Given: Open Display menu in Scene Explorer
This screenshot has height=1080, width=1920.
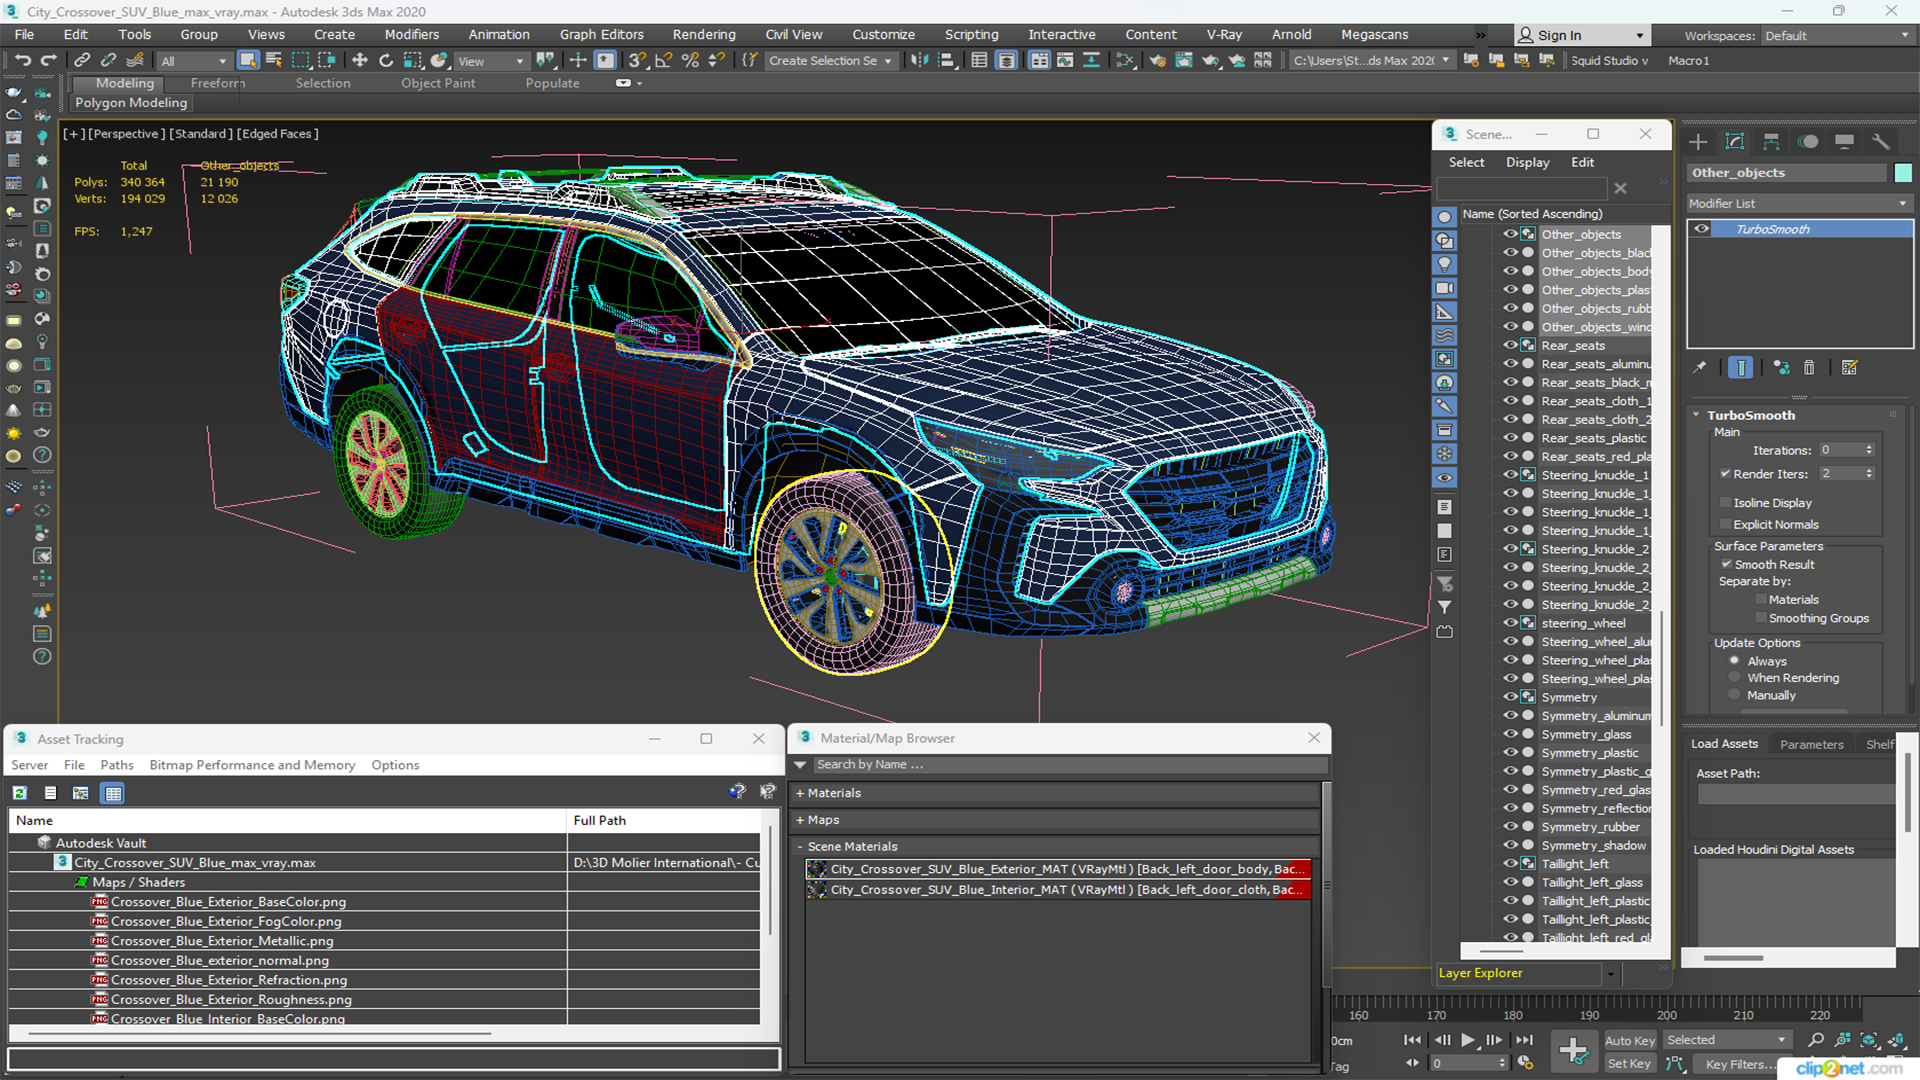Looking at the screenshot, I should click(x=1527, y=162).
